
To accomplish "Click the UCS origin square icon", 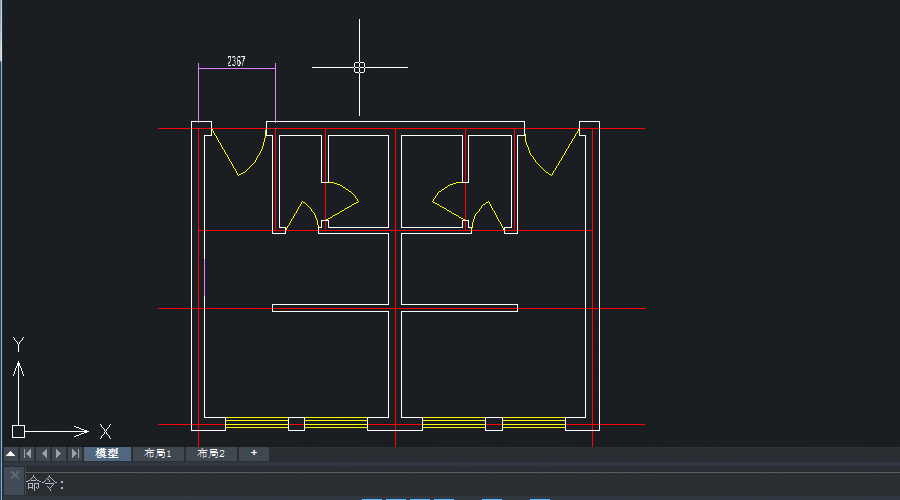I will click(18, 432).
